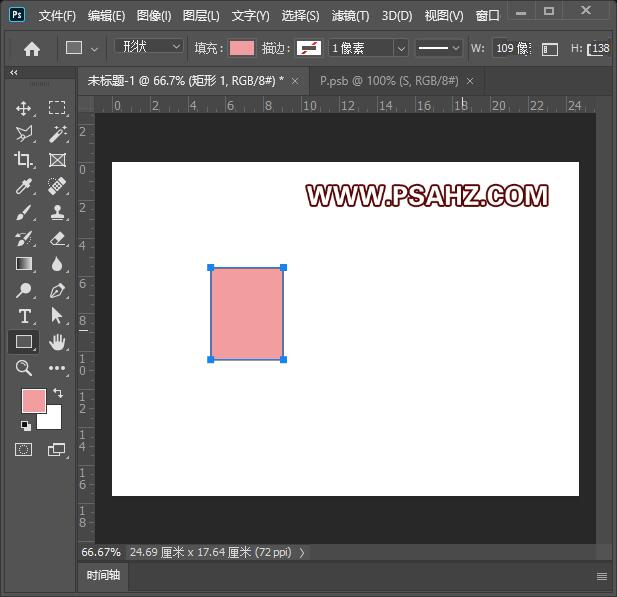
Task: Open the 图像(I) menu
Action: [x=154, y=16]
